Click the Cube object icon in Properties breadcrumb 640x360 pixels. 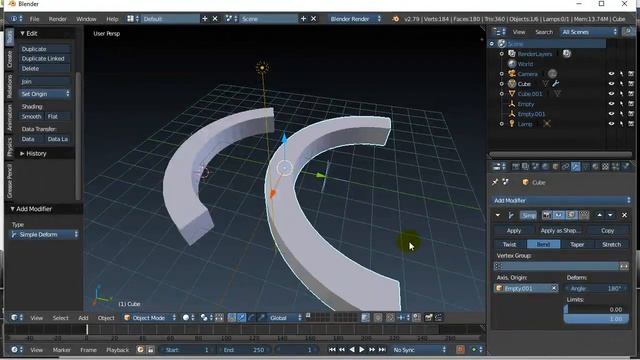coord(526,182)
